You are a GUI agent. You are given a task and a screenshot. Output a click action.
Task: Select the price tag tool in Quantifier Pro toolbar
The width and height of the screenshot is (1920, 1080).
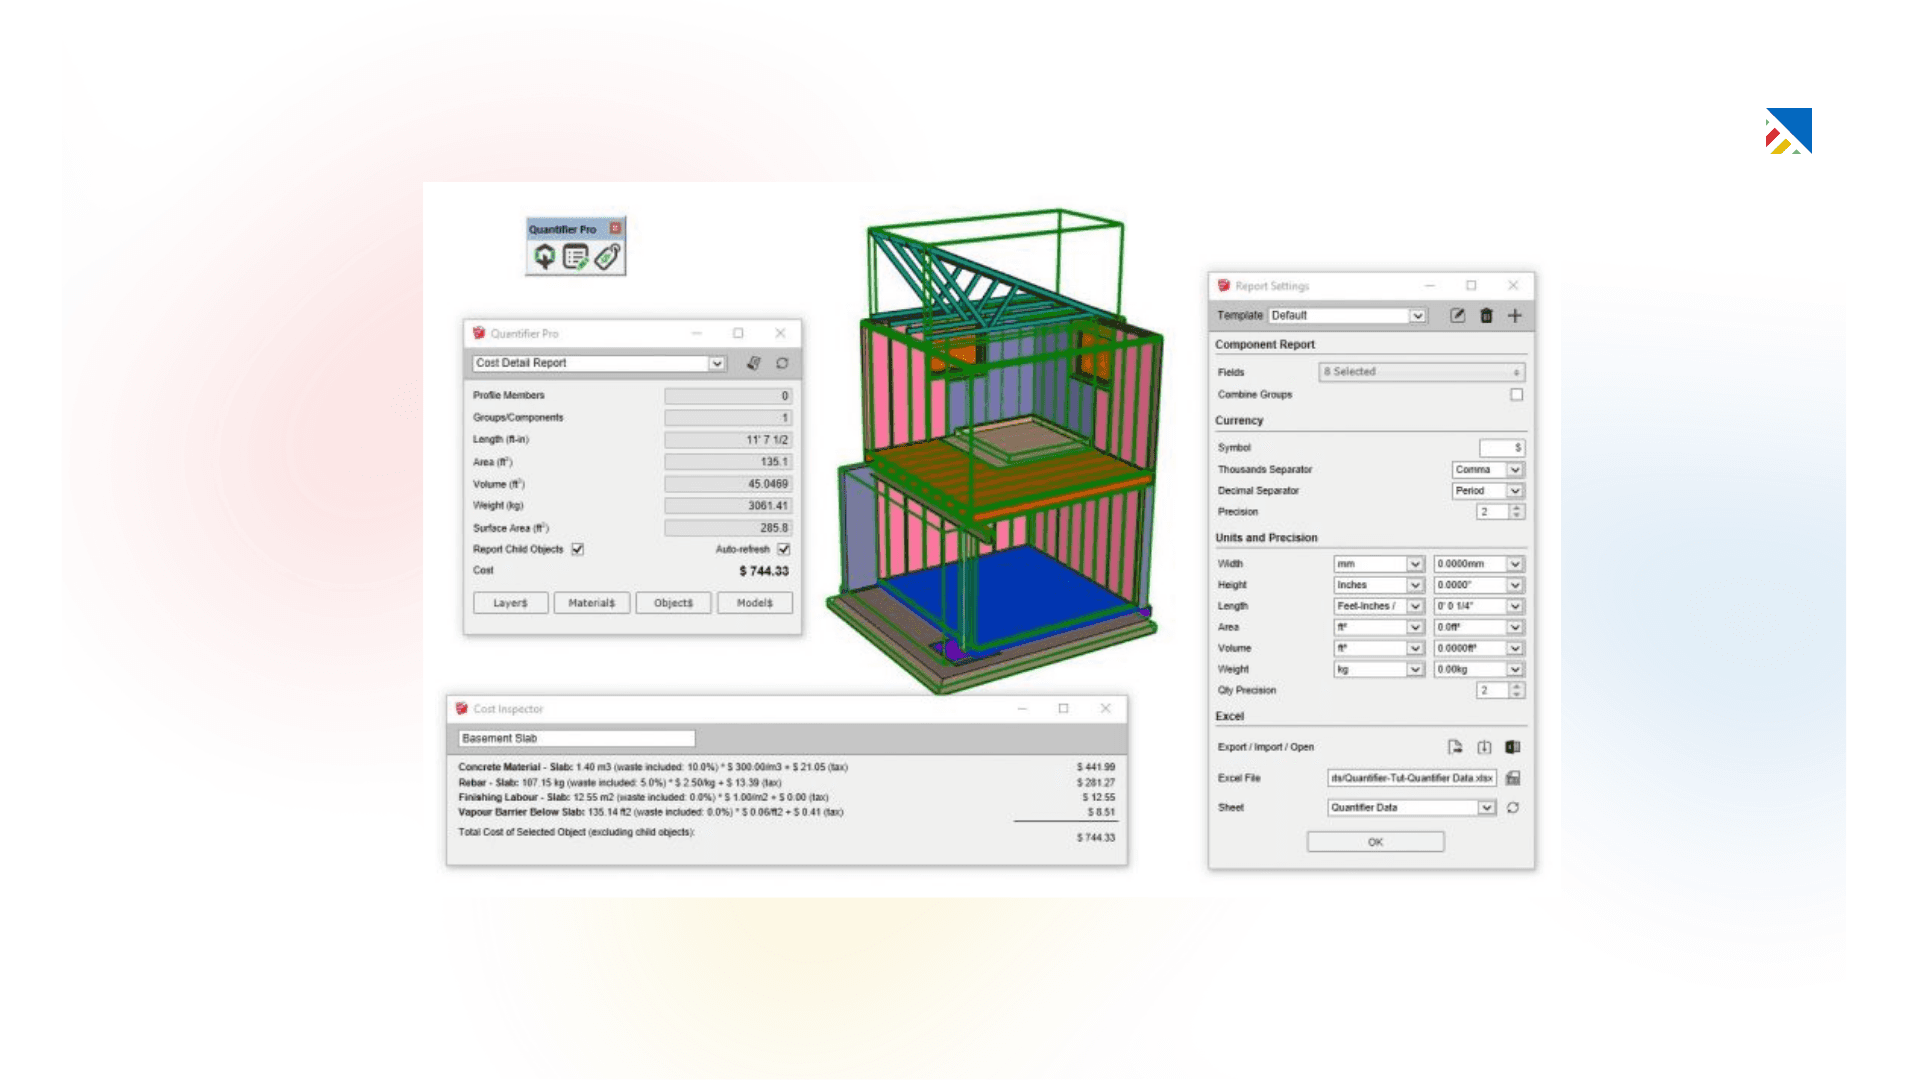(608, 257)
